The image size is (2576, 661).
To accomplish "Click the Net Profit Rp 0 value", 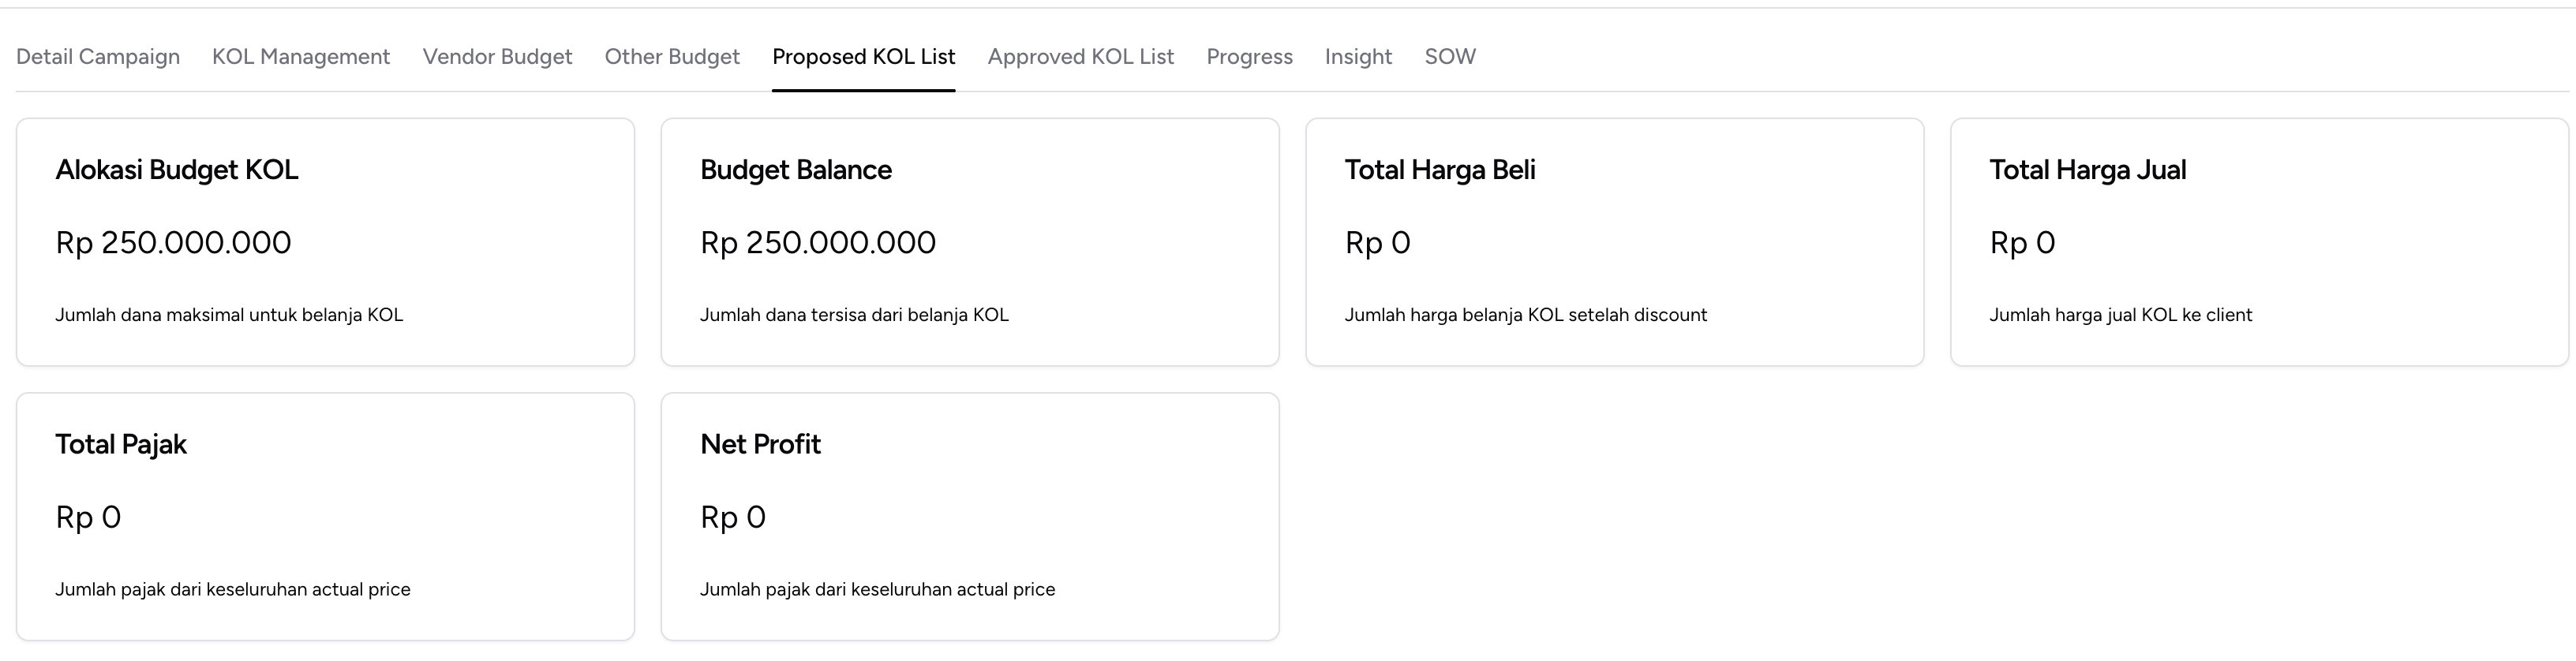I will tap(733, 516).
